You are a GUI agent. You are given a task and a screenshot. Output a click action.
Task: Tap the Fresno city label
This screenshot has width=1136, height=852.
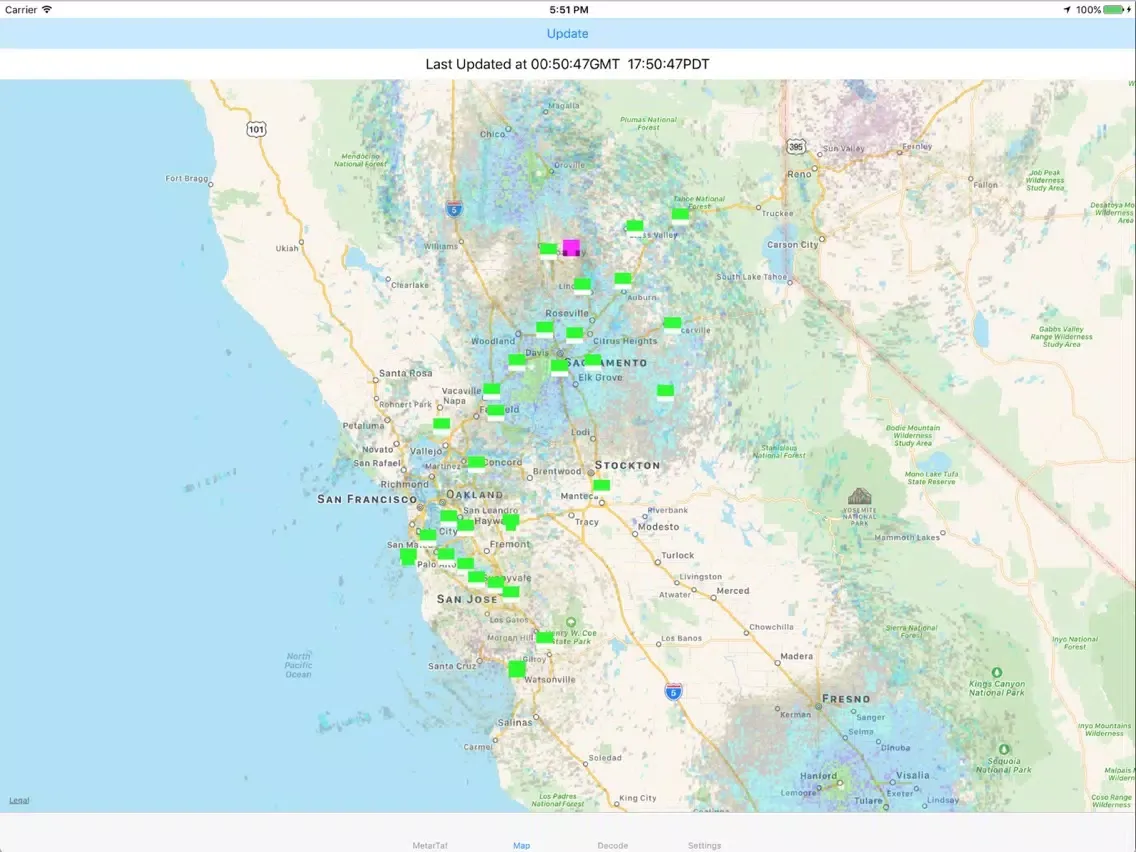click(846, 699)
